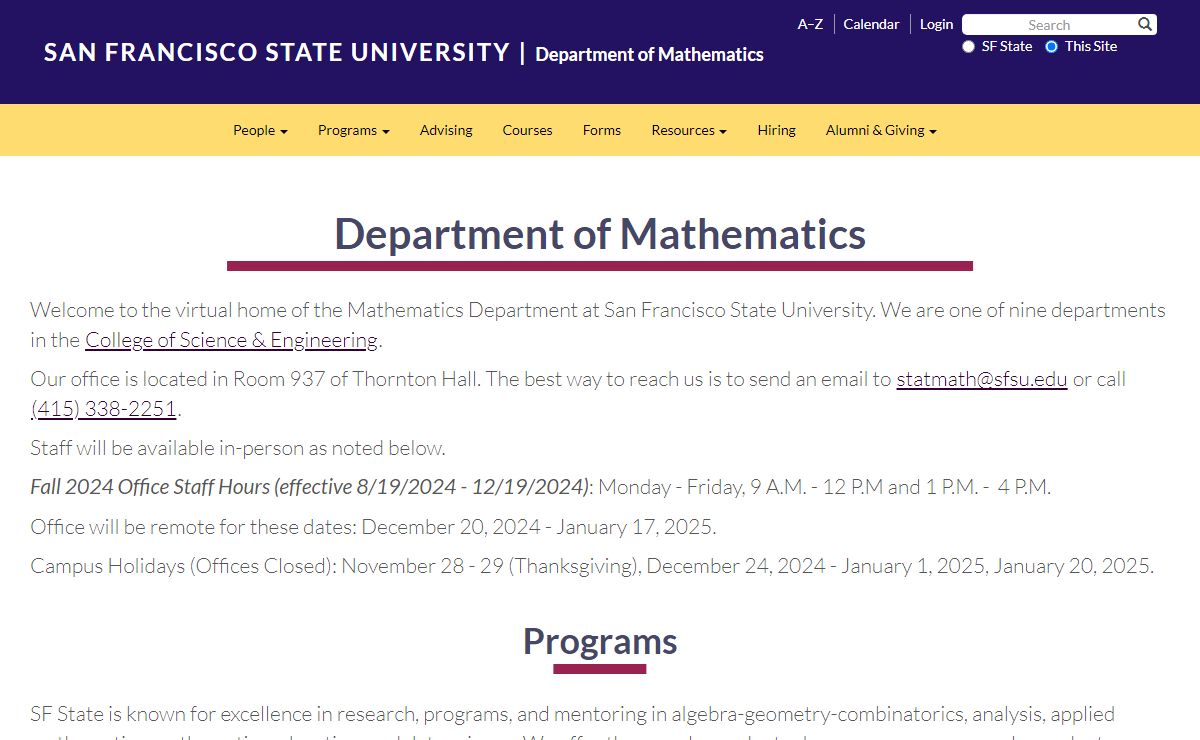
Task: Expand the Resources dropdown menu
Action: click(x=688, y=130)
